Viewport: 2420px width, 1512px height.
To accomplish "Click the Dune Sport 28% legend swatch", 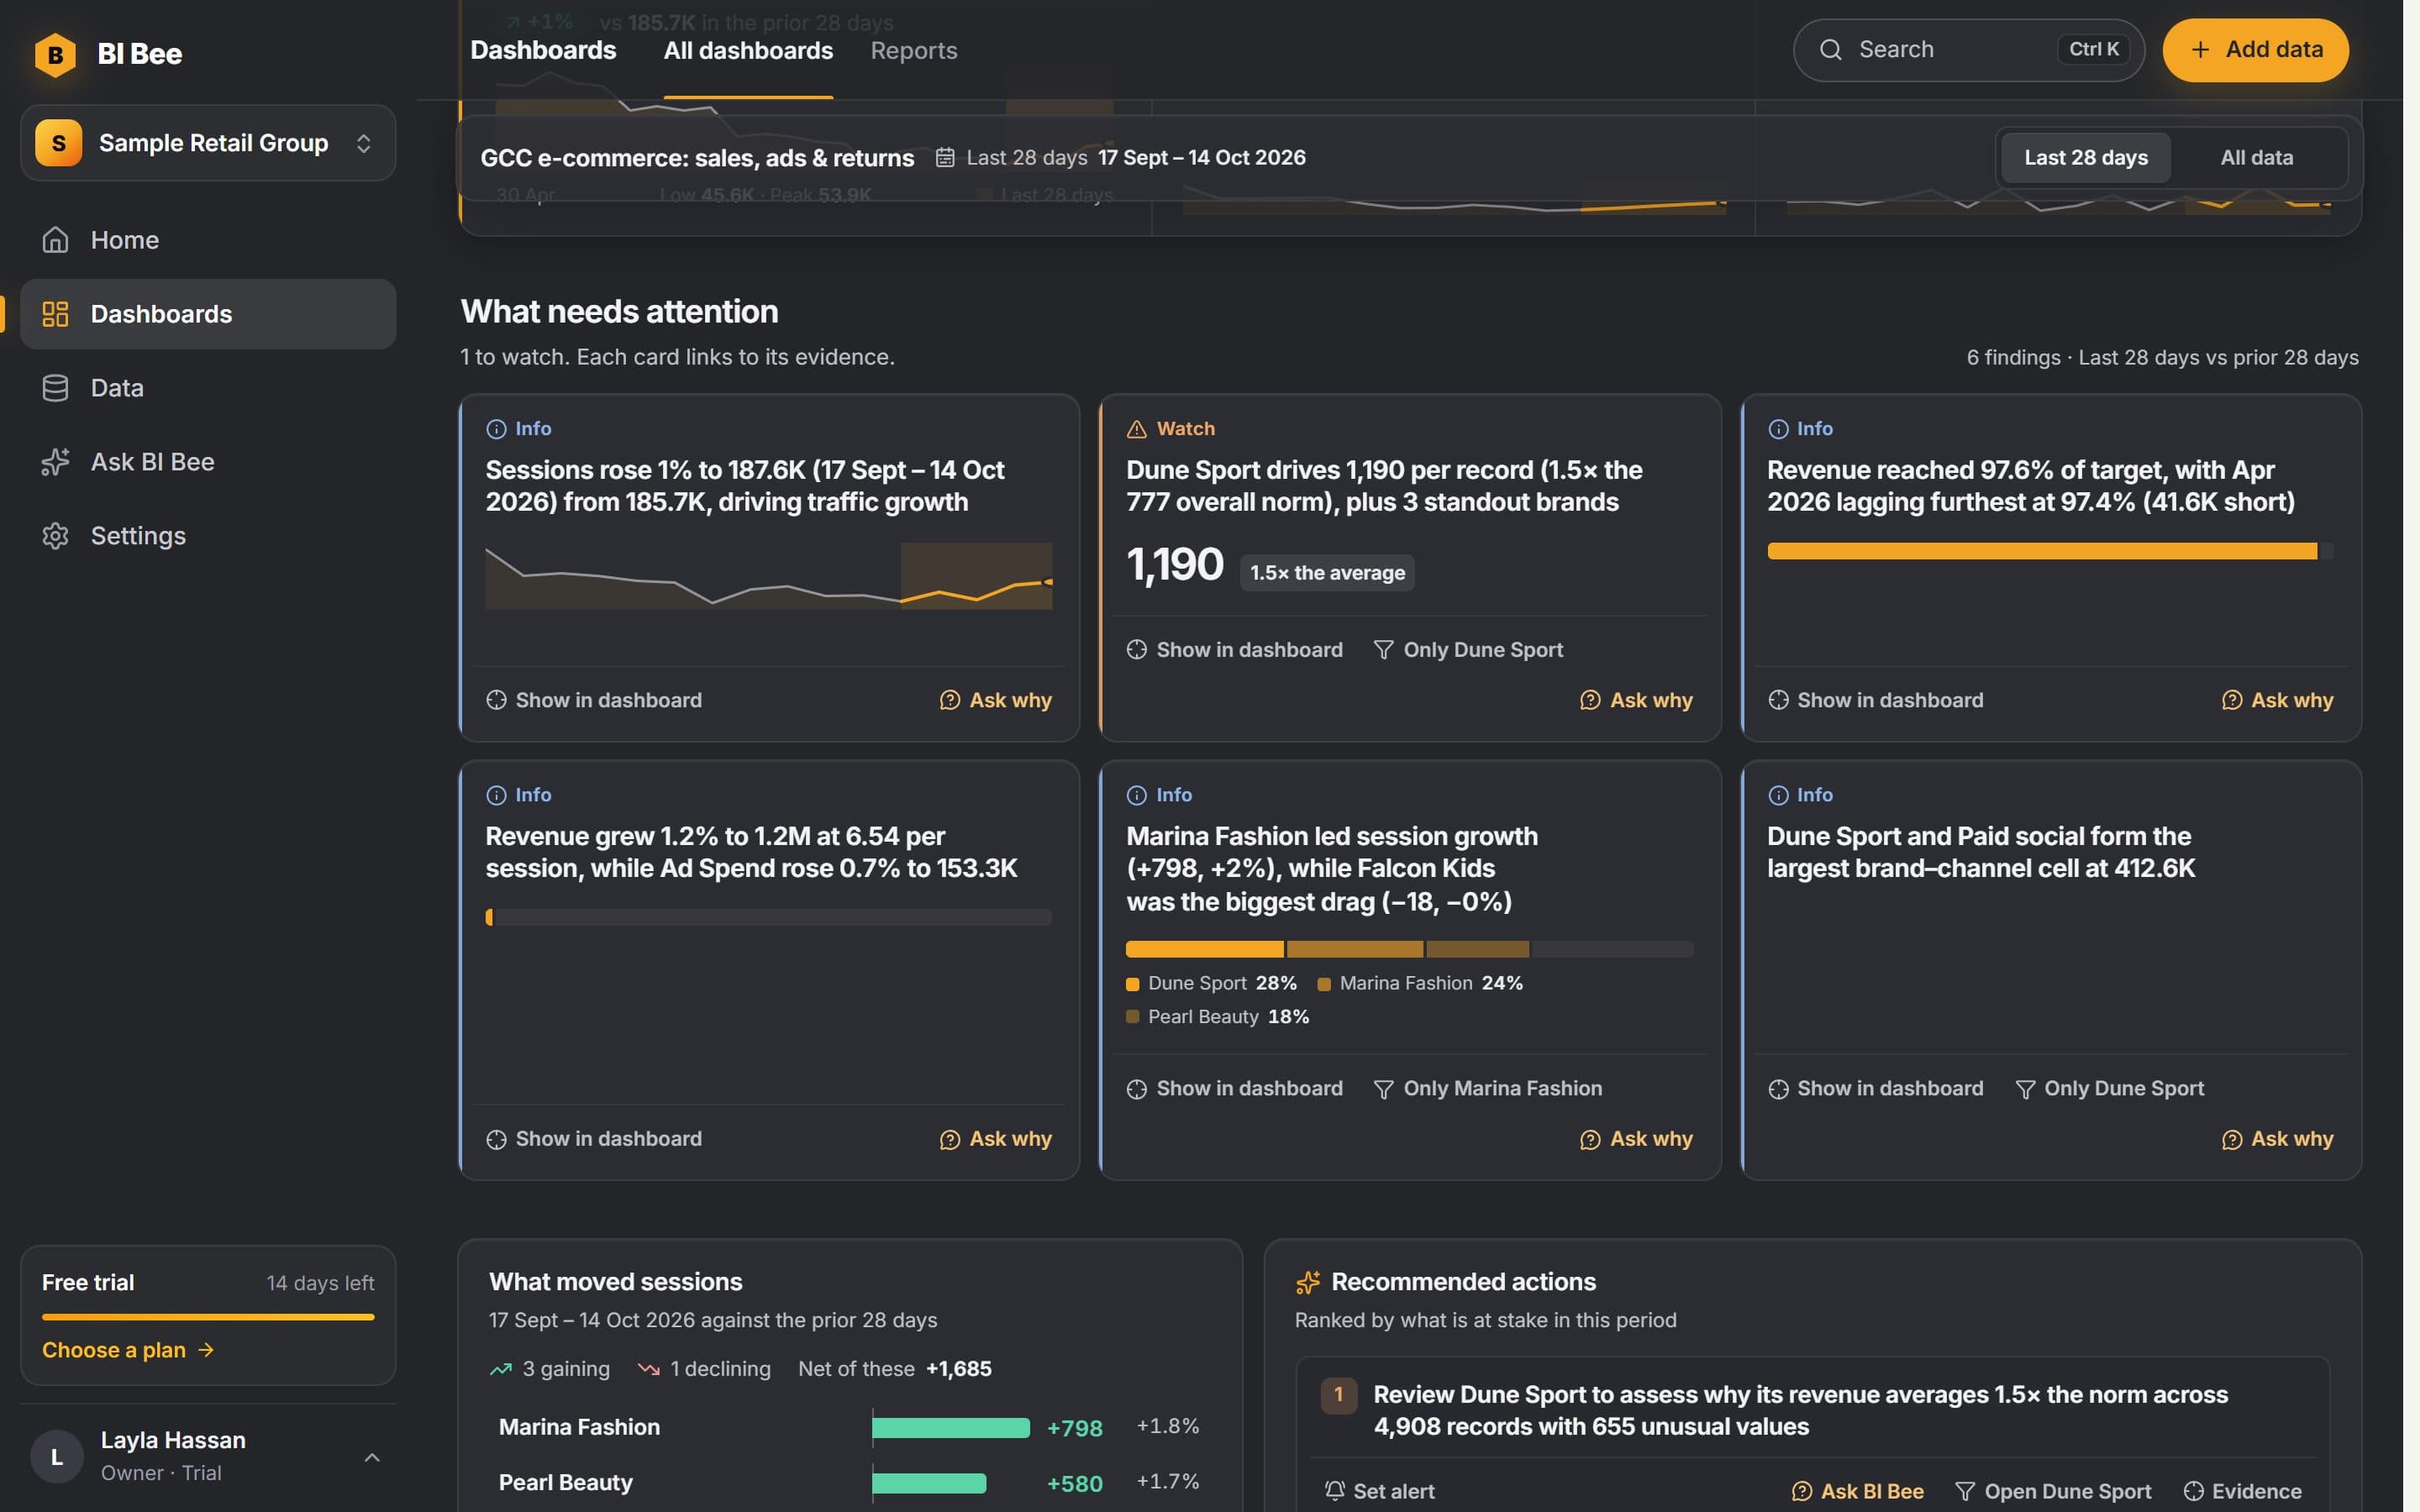I will click(1132, 984).
